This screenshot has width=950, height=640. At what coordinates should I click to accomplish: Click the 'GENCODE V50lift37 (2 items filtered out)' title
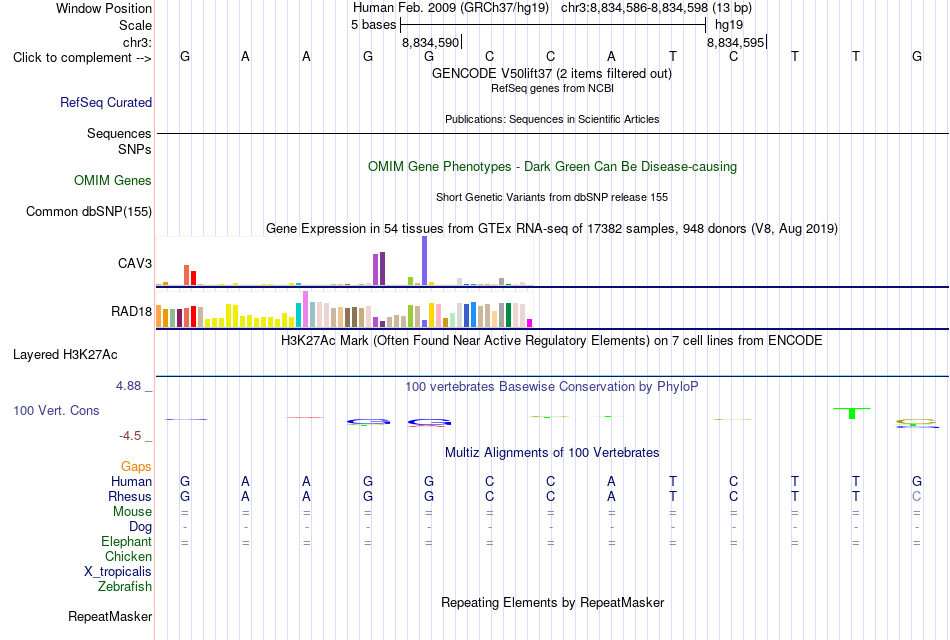click(552, 73)
